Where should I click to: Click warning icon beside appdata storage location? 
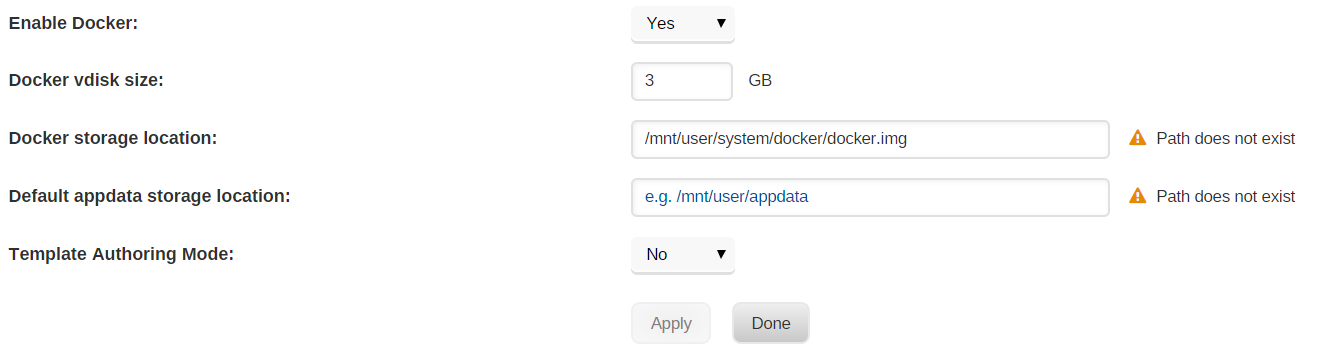tap(1137, 196)
